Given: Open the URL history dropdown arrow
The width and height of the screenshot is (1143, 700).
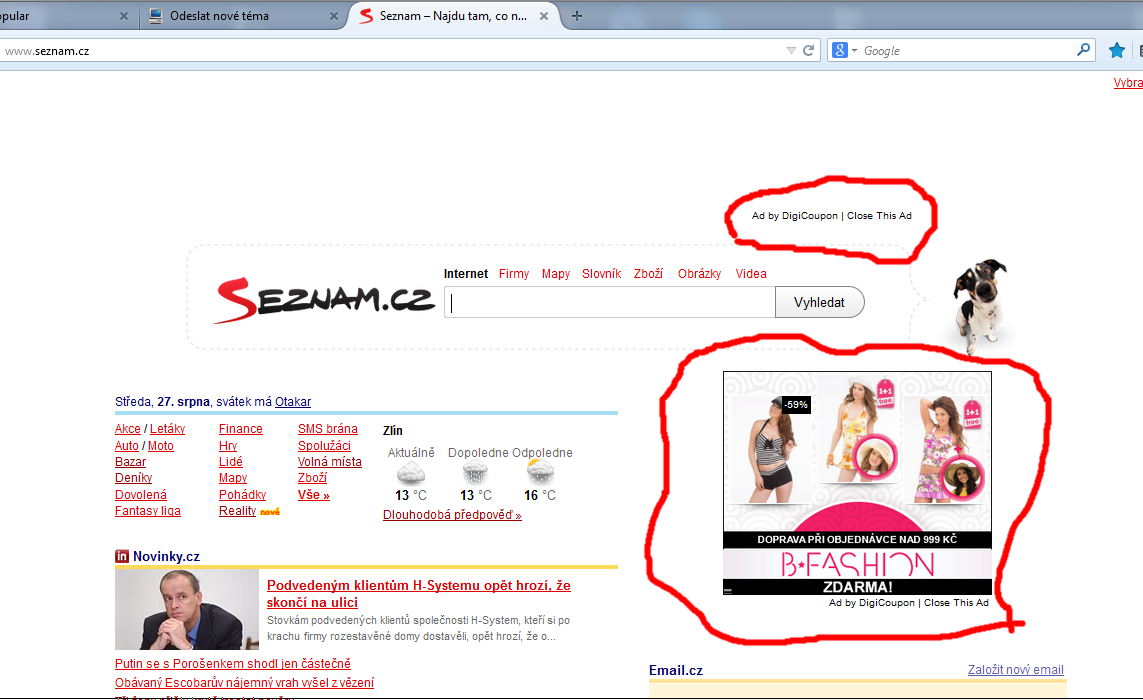Looking at the screenshot, I should pos(791,50).
